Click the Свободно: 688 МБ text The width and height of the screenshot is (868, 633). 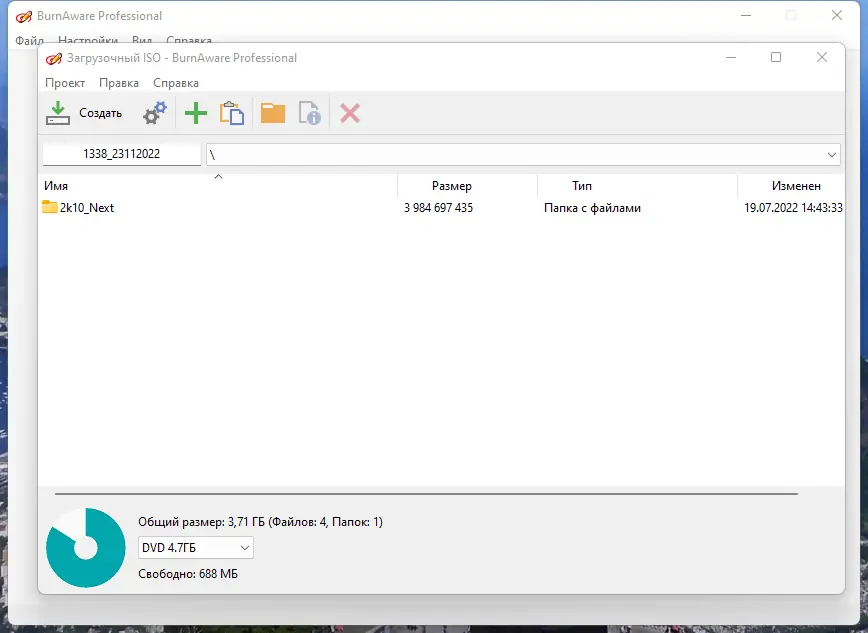coord(188,574)
